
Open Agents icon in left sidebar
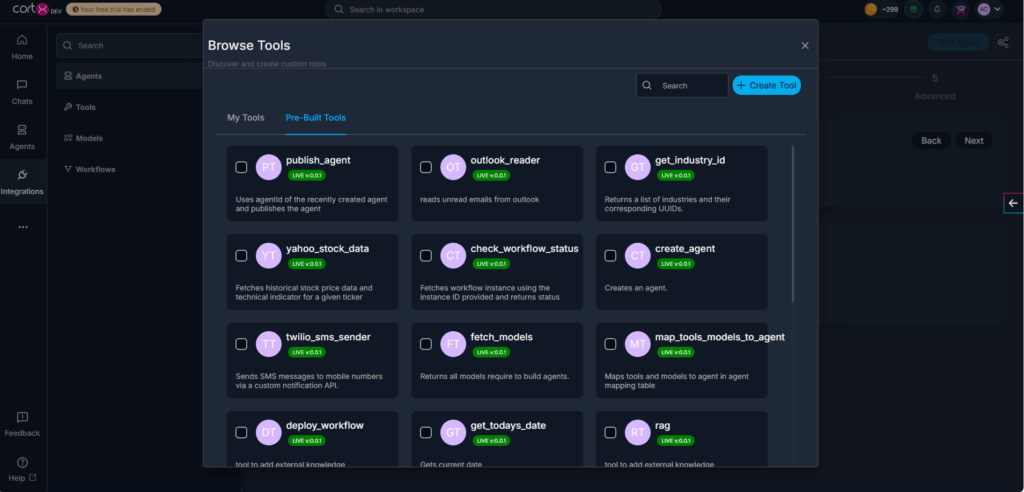tap(22, 137)
